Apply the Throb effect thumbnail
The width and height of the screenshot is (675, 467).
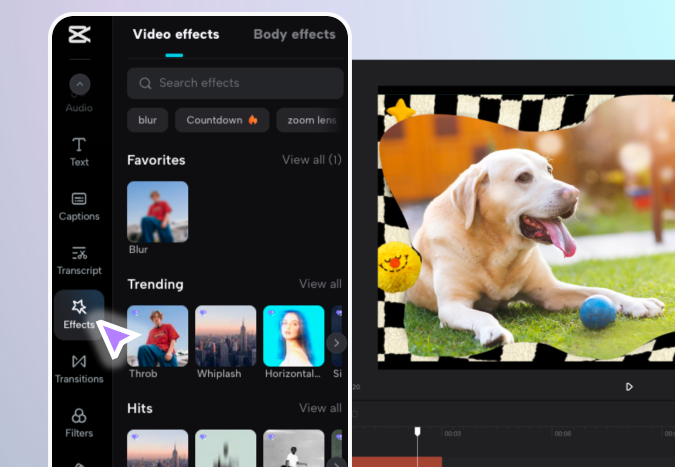158,336
